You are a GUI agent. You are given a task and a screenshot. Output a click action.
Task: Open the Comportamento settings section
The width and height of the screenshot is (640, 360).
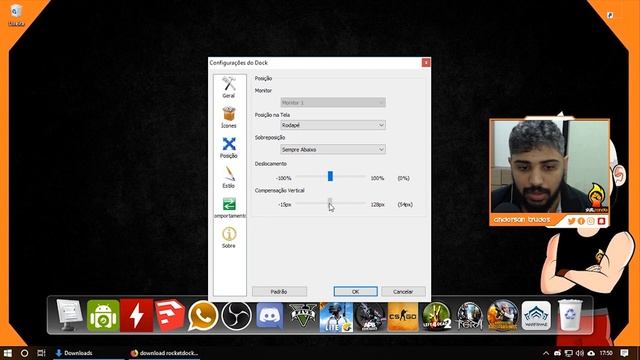(229, 207)
